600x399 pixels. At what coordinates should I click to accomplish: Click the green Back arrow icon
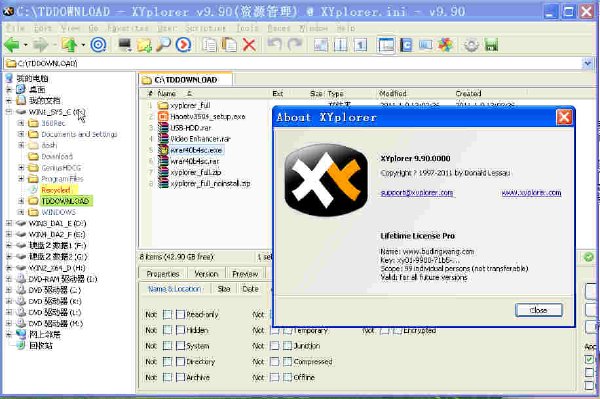(12, 45)
